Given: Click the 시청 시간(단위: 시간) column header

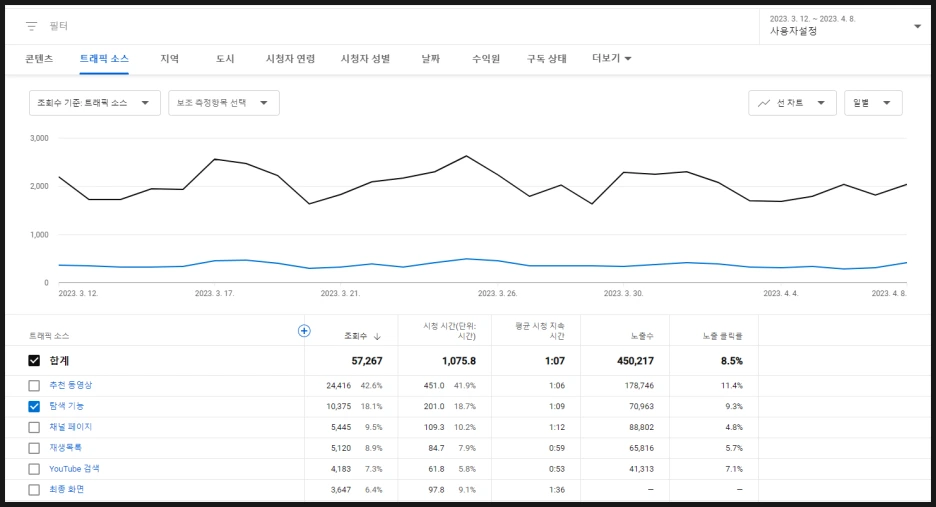Looking at the screenshot, I should [449, 331].
